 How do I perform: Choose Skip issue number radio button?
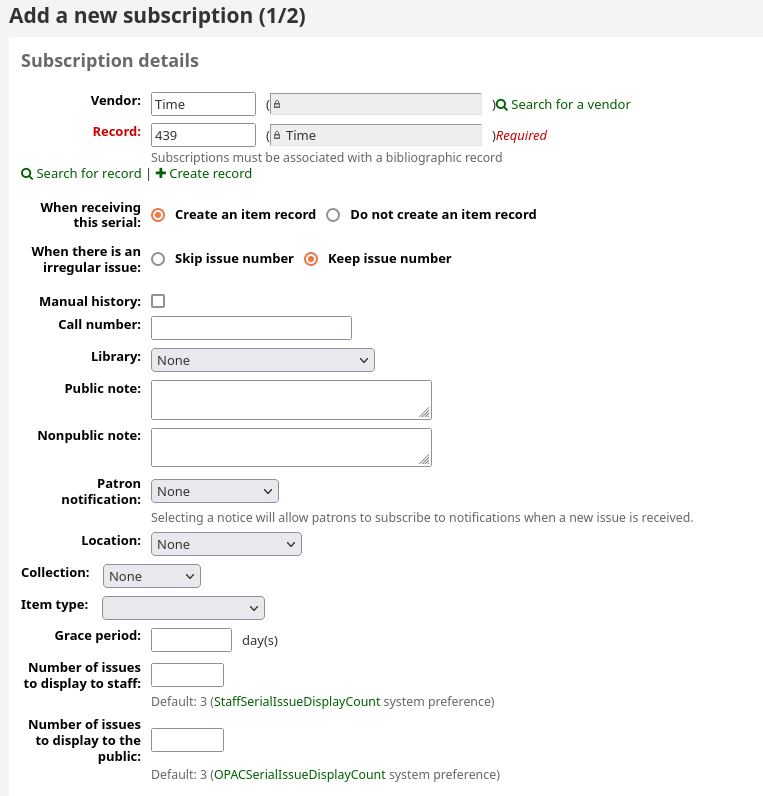click(158, 259)
